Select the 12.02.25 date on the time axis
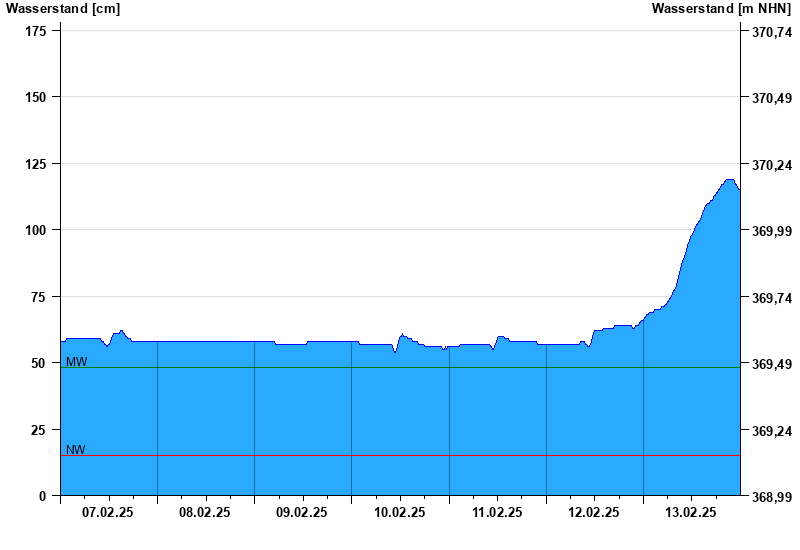The width and height of the screenshot is (800, 550). click(594, 512)
